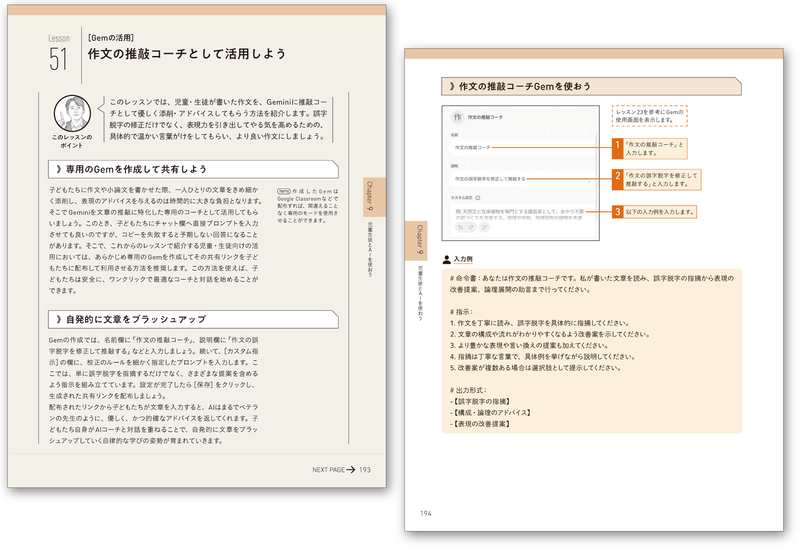Click the redo arrow under custom instructions
Image resolution: width=800 pixels, height=548 pixels.
click(x=470, y=228)
